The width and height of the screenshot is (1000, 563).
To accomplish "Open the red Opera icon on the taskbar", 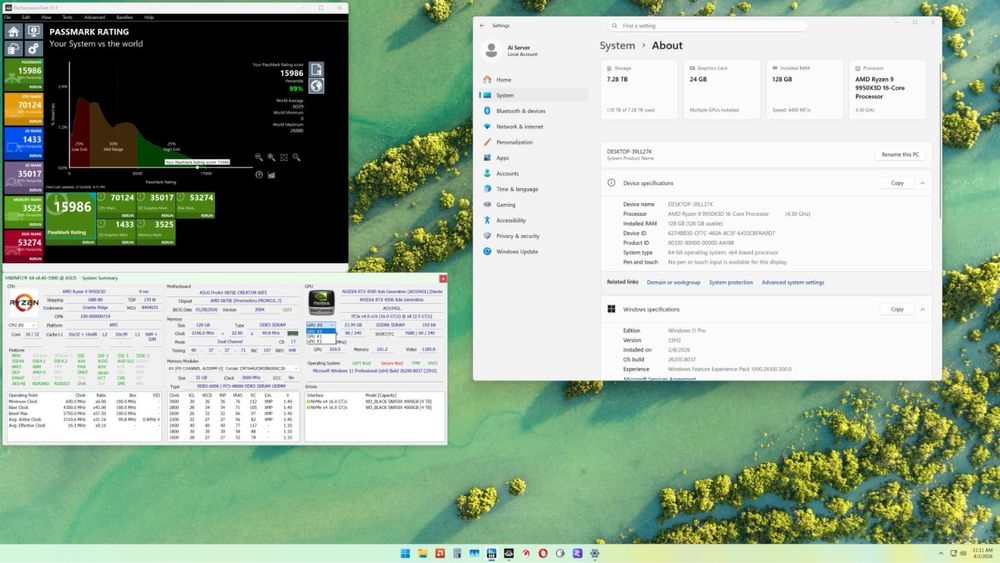I will click(543, 553).
